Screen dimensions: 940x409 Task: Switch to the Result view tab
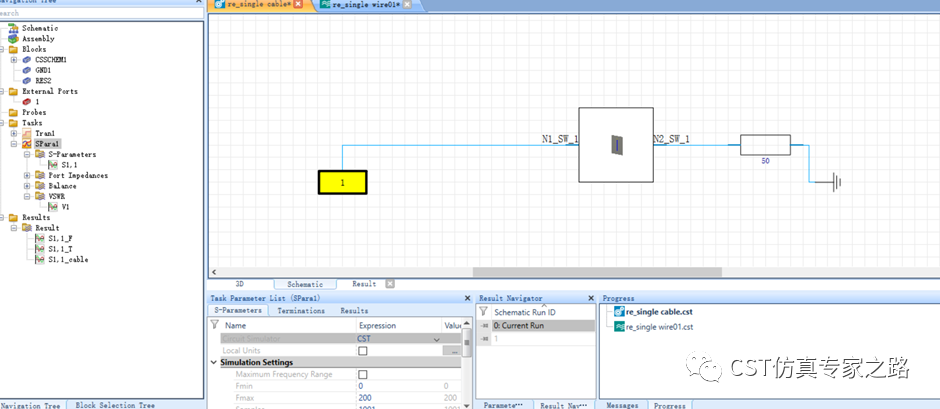(364, 284)
